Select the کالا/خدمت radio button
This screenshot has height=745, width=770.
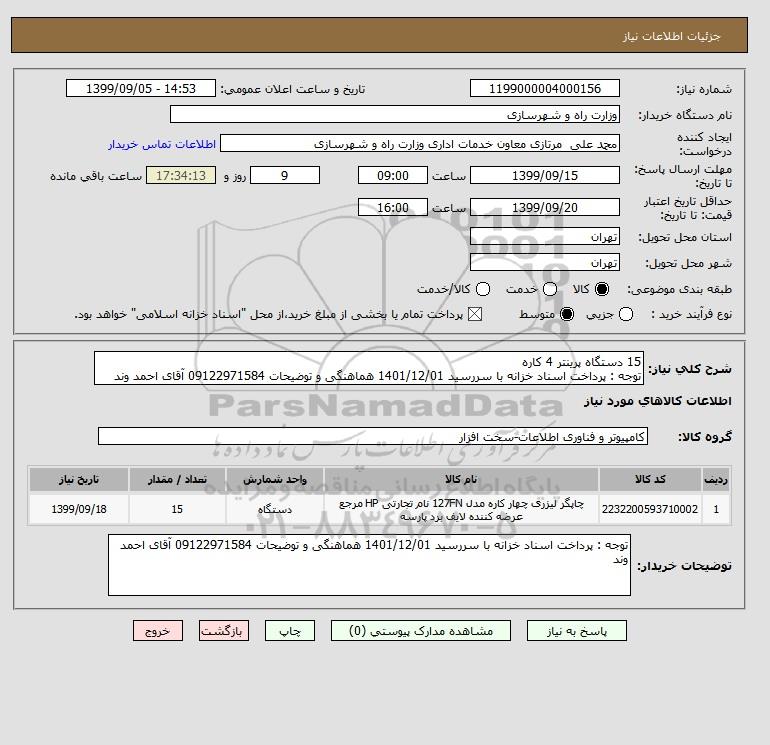pos(483,289)
